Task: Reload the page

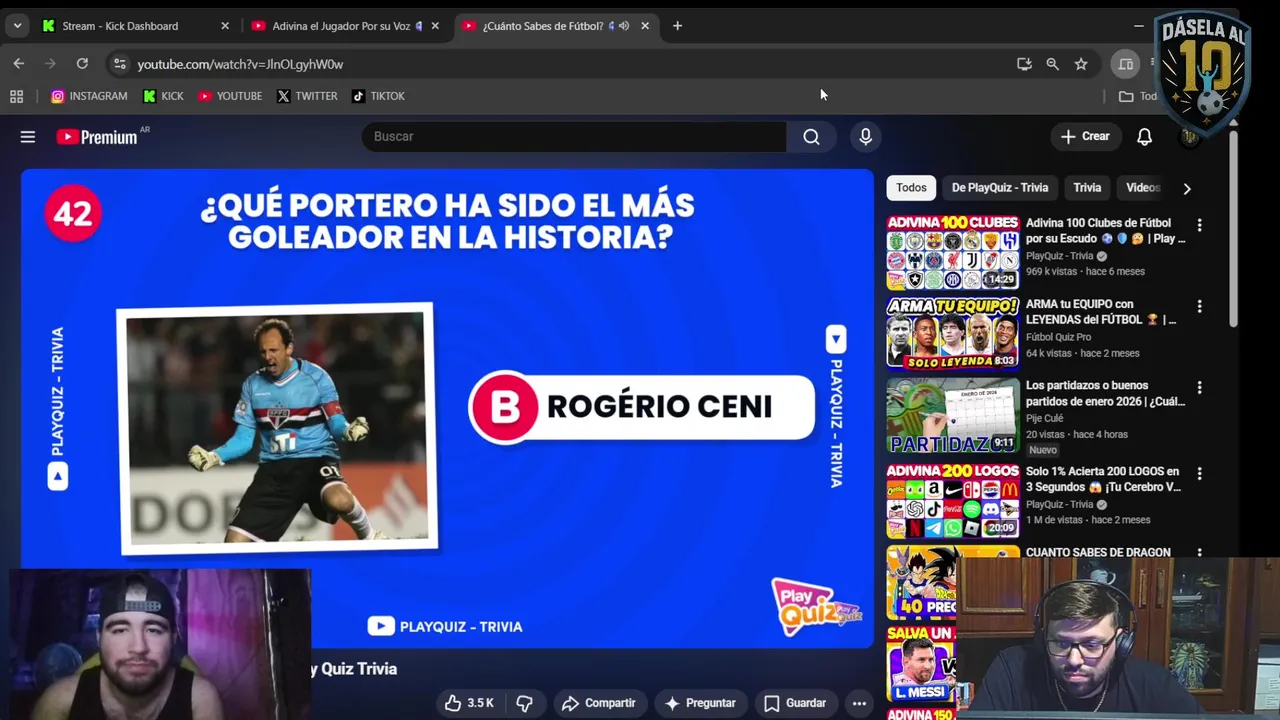Action: (82, 64)
